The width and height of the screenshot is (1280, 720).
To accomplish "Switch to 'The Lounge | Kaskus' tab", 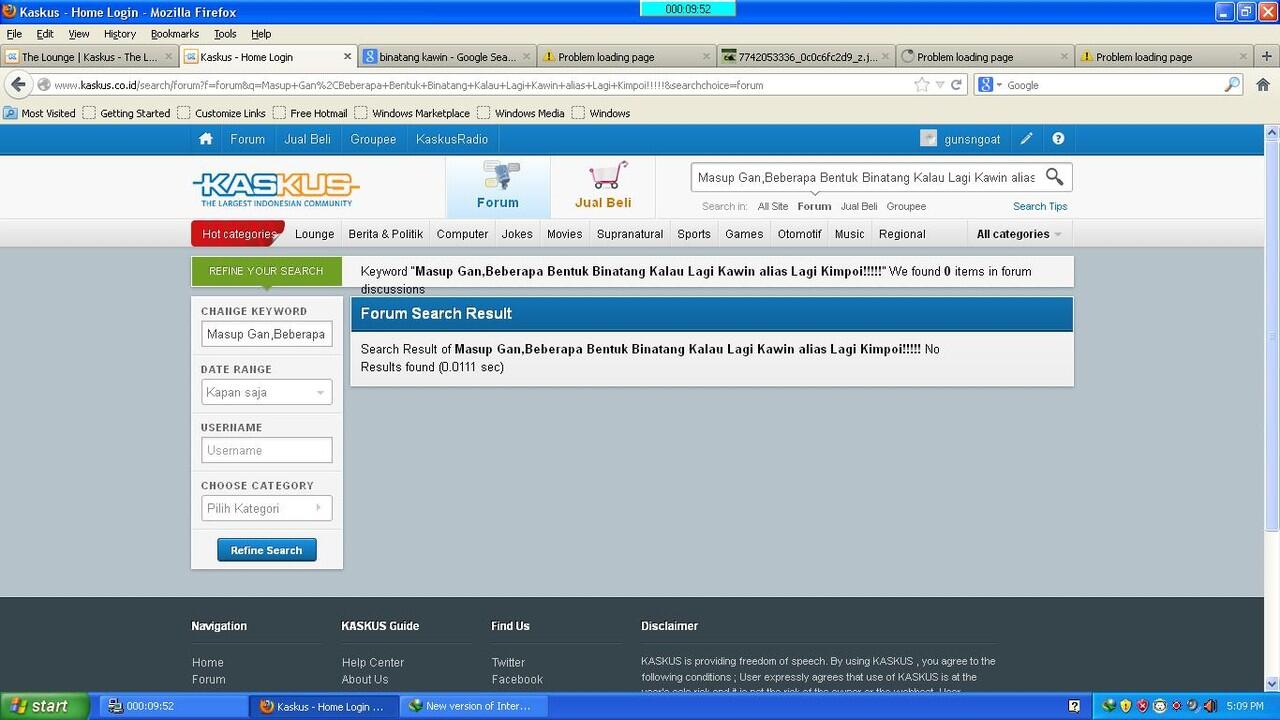I will [x=90, y=57].
